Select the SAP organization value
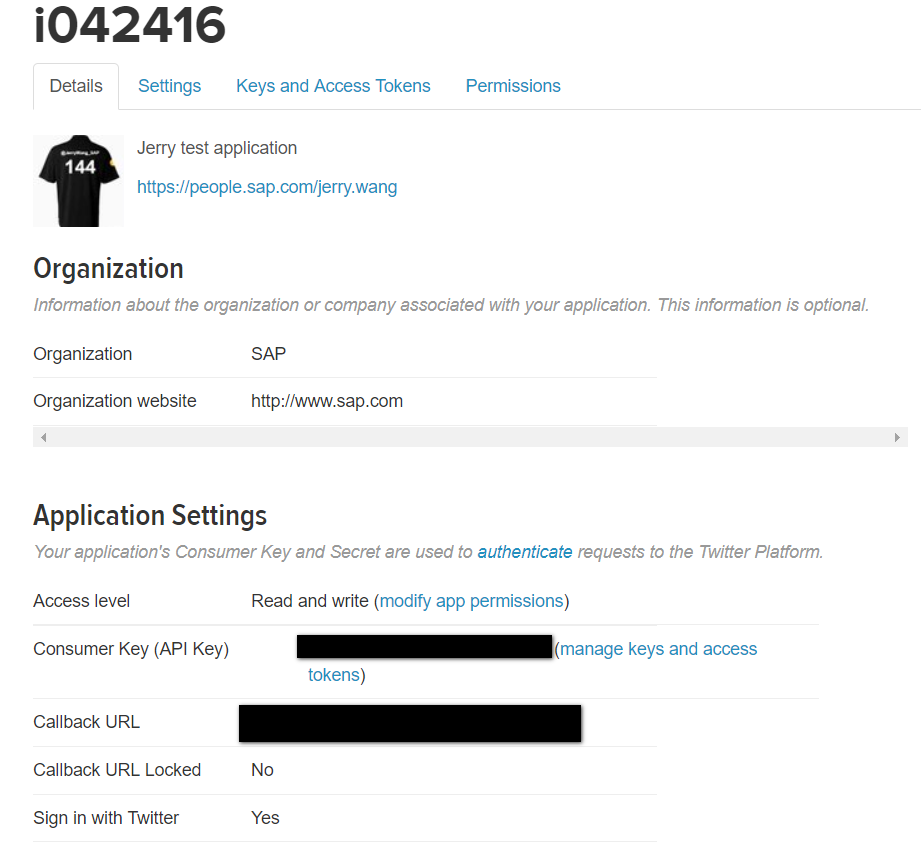This screenshot has width=921, height=842. click(268, 354)
